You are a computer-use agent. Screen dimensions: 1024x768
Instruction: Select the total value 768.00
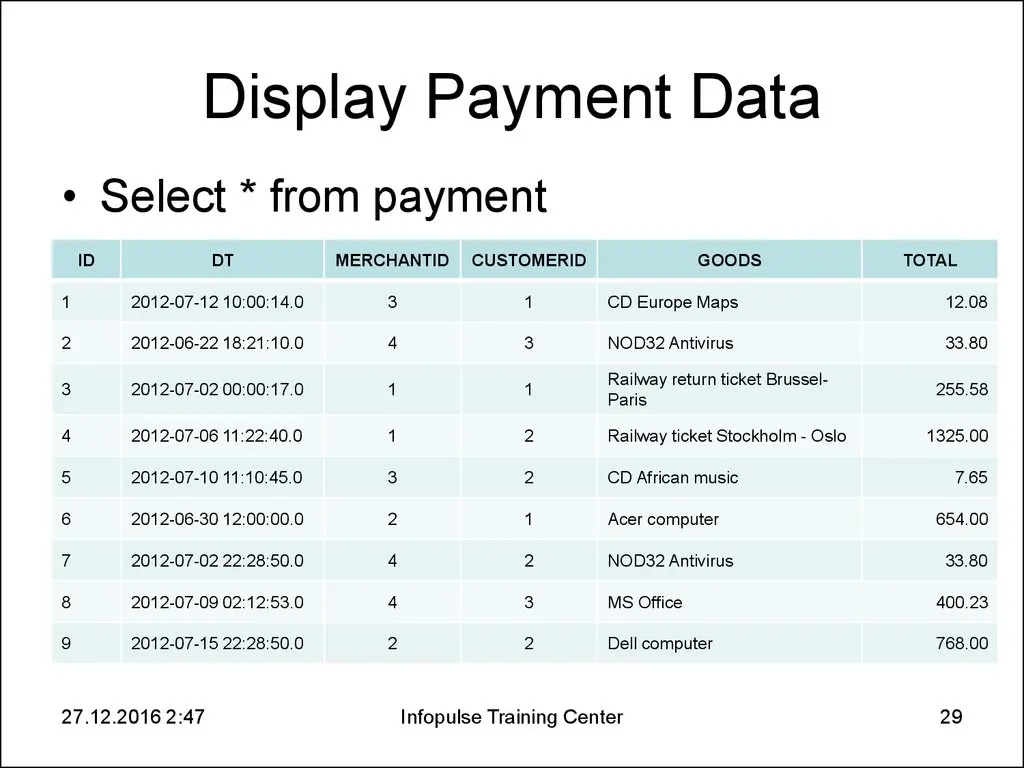[962, 643]
